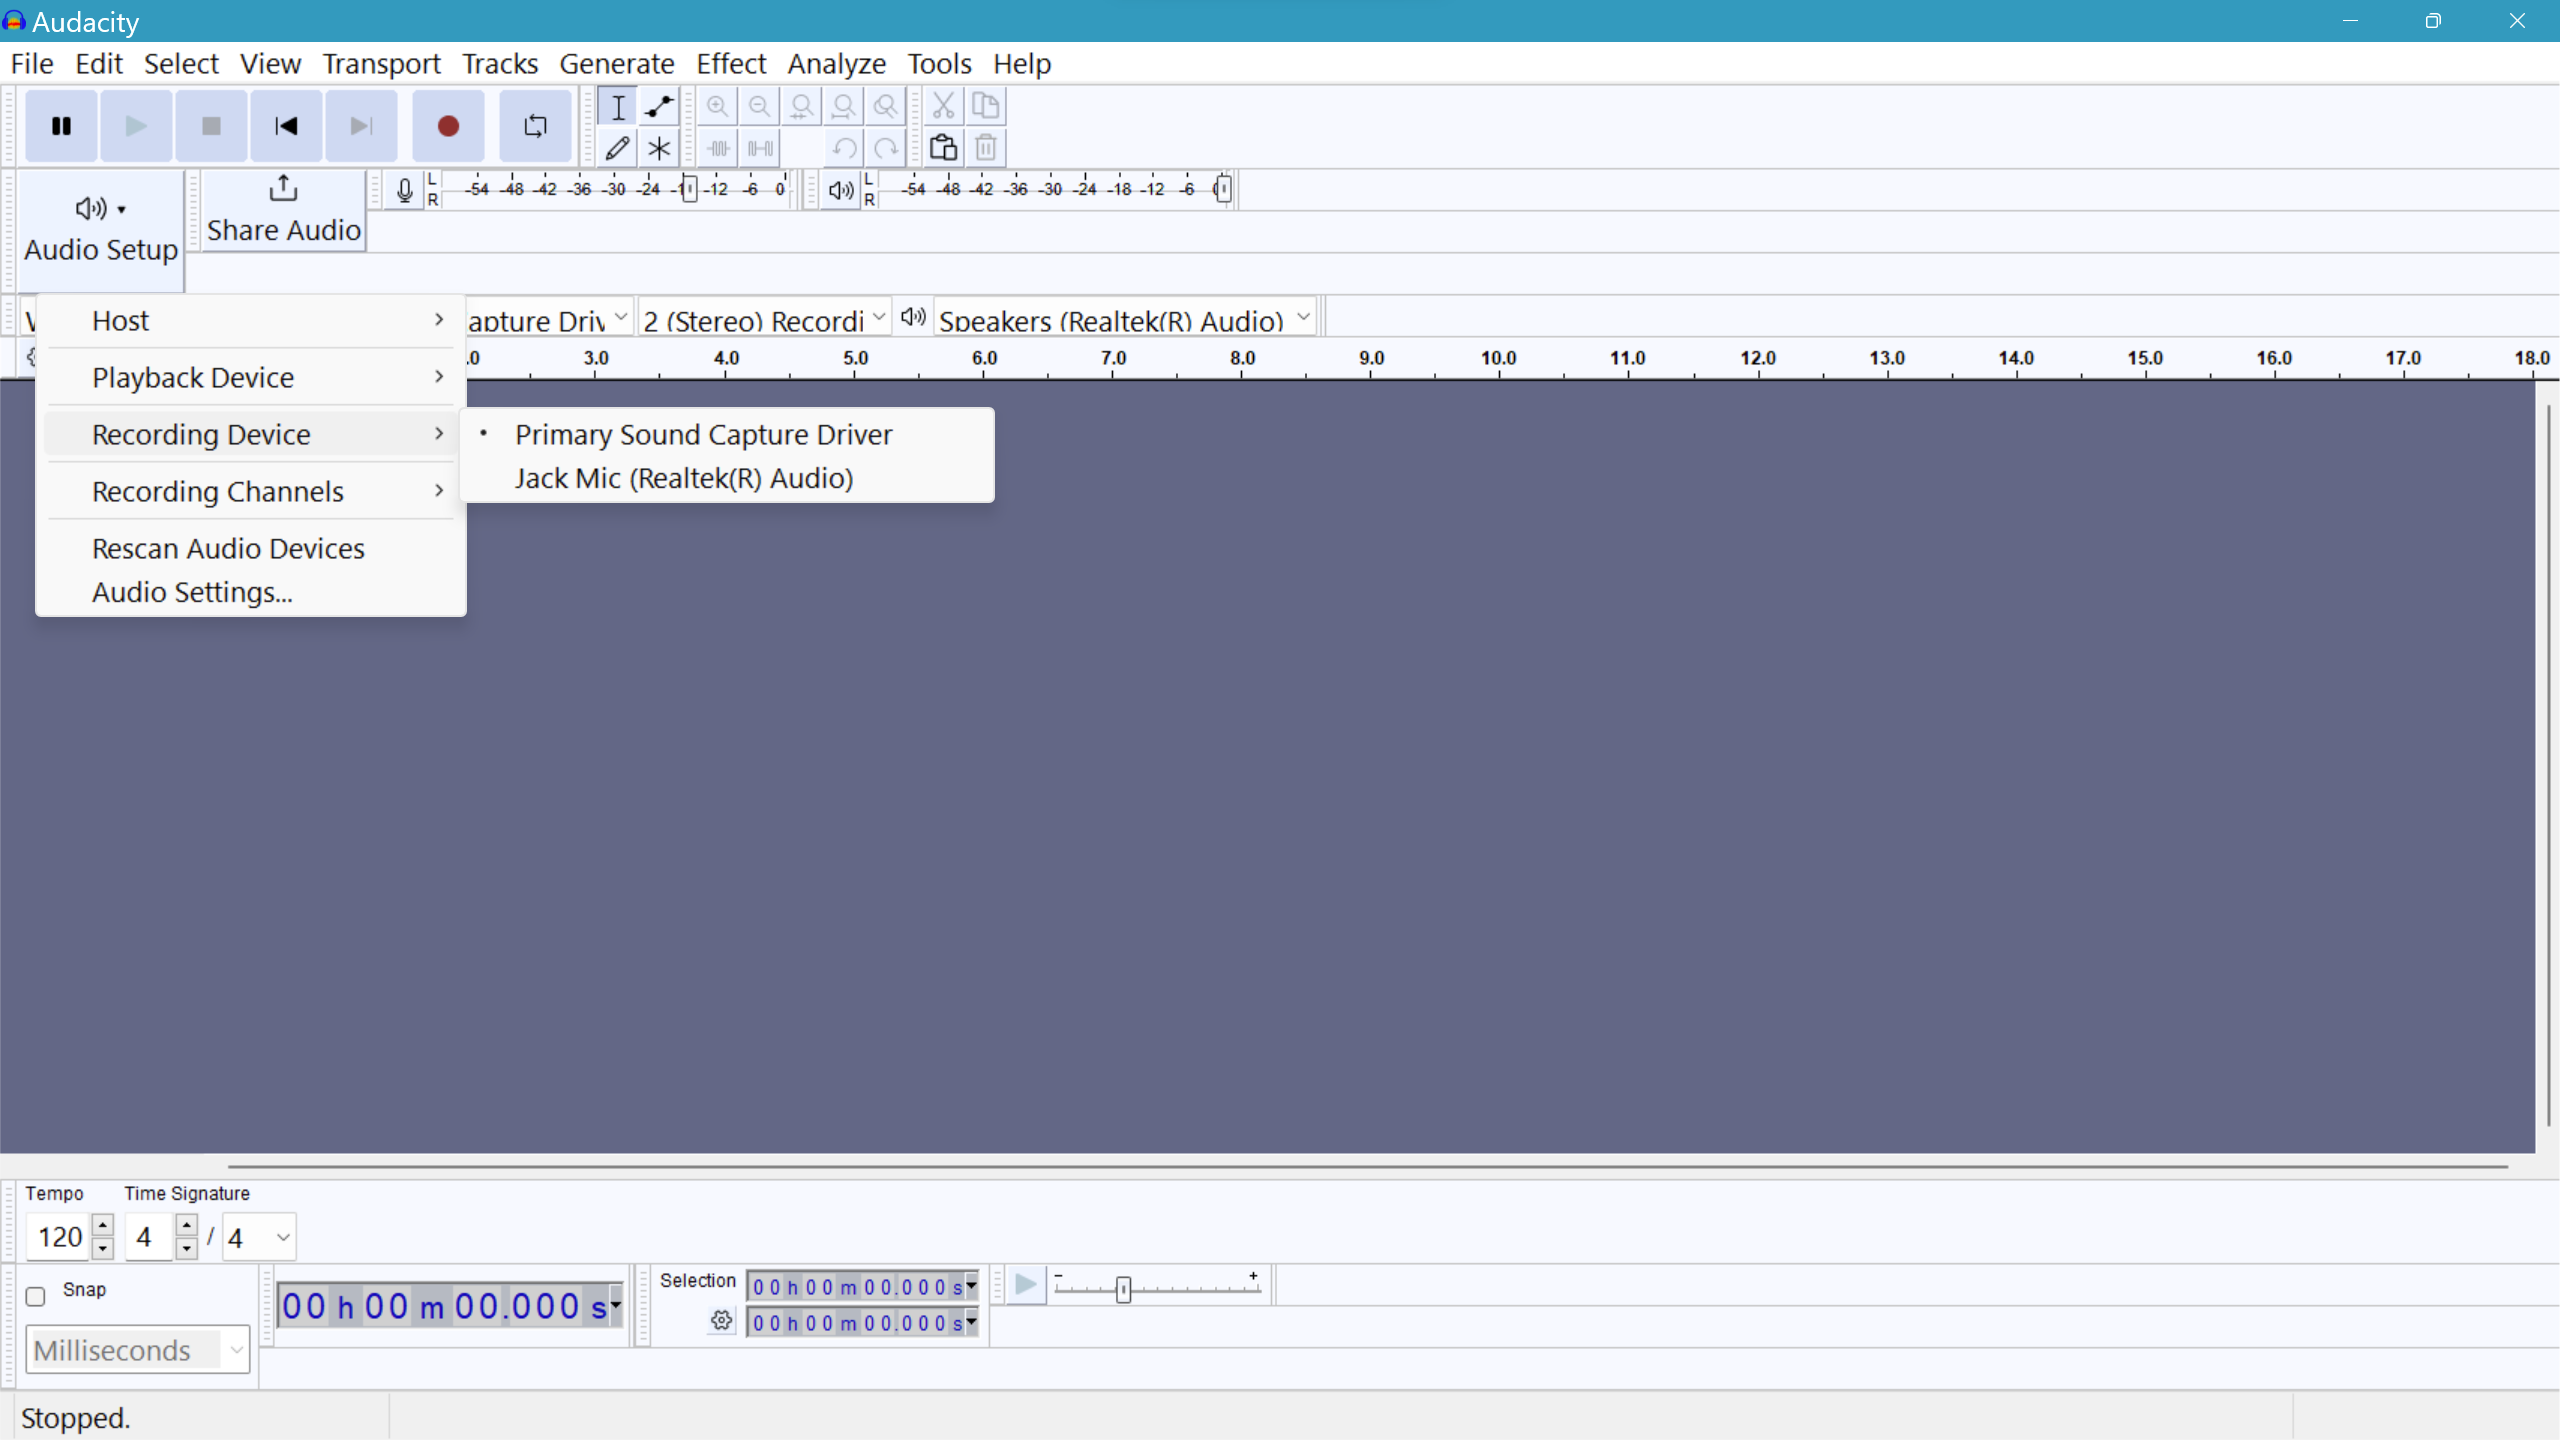Click the Zoom Toggle icon

pyautogui.click(x=885, y=106)
